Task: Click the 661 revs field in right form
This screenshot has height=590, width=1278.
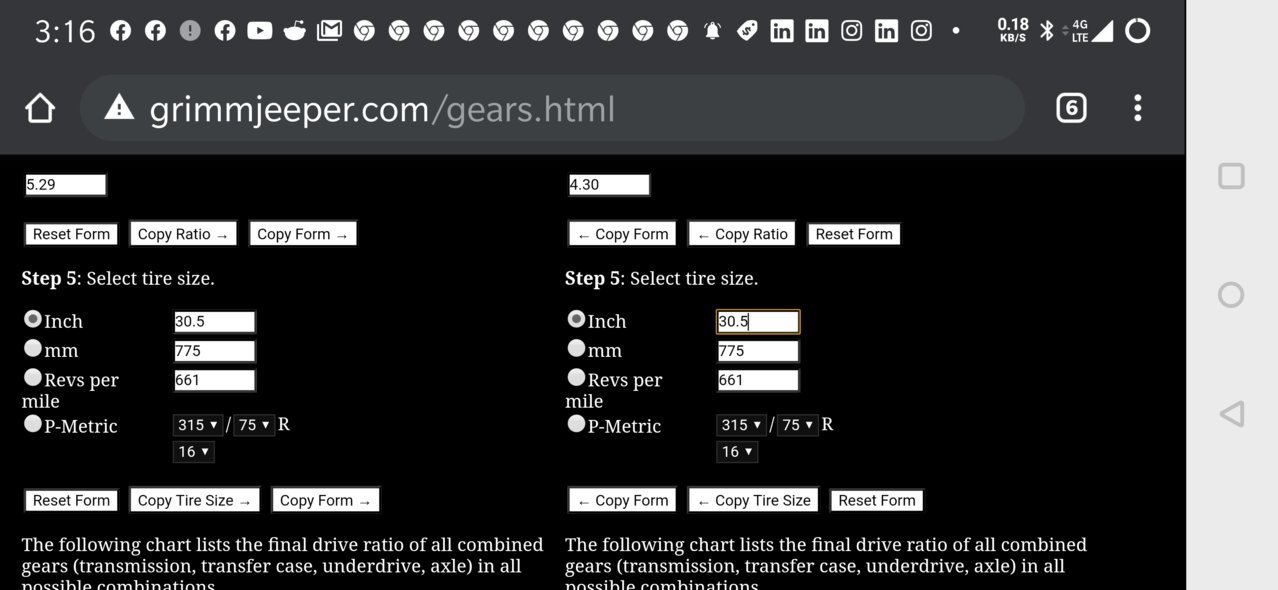Action: tap(758, 380)
